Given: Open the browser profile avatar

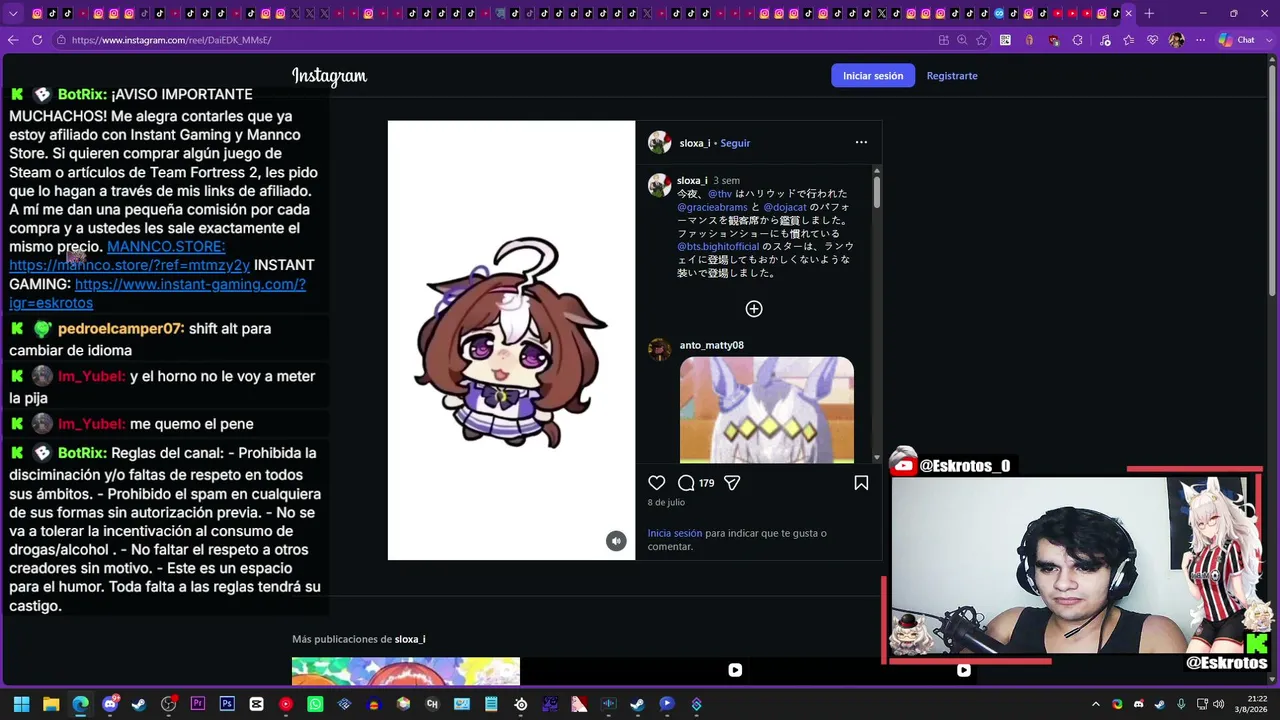Looking at the screenshot, I should [1176, 40].
